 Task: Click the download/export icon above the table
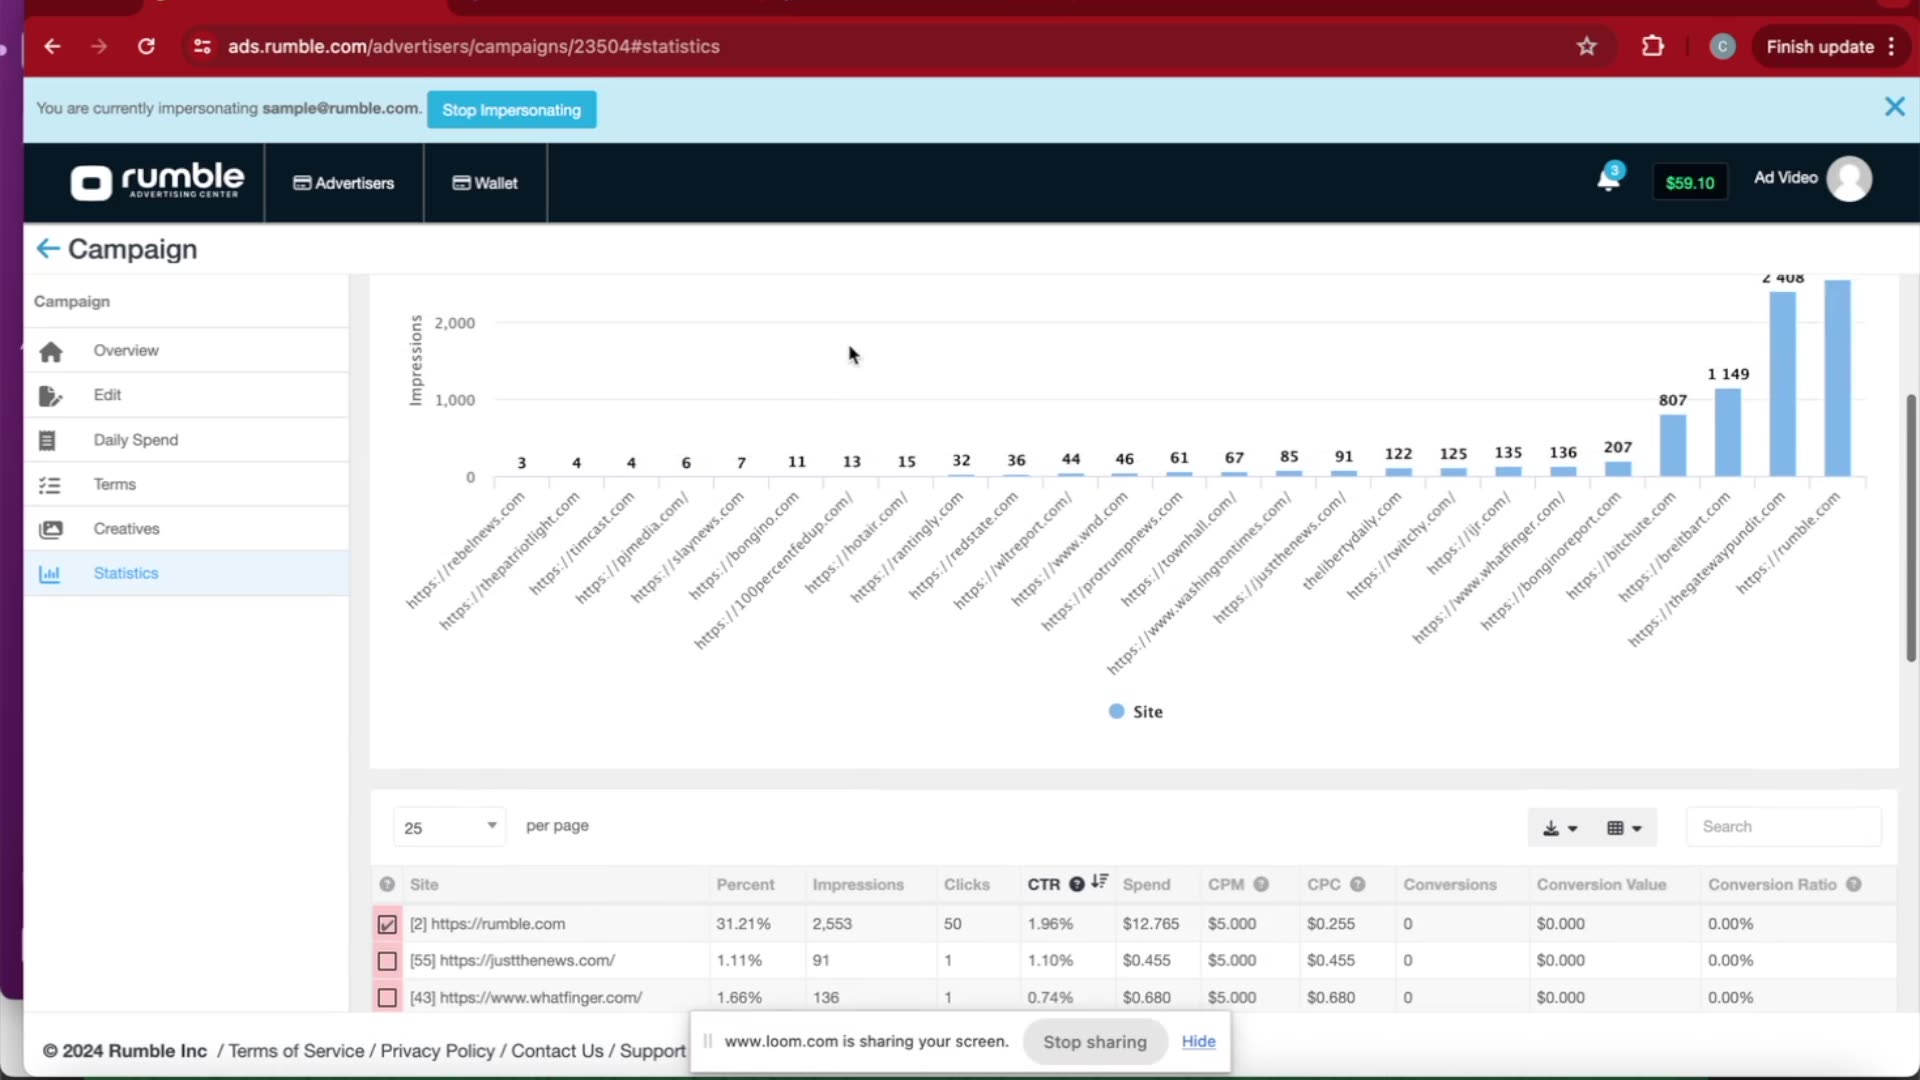[x=1551, y=827]
